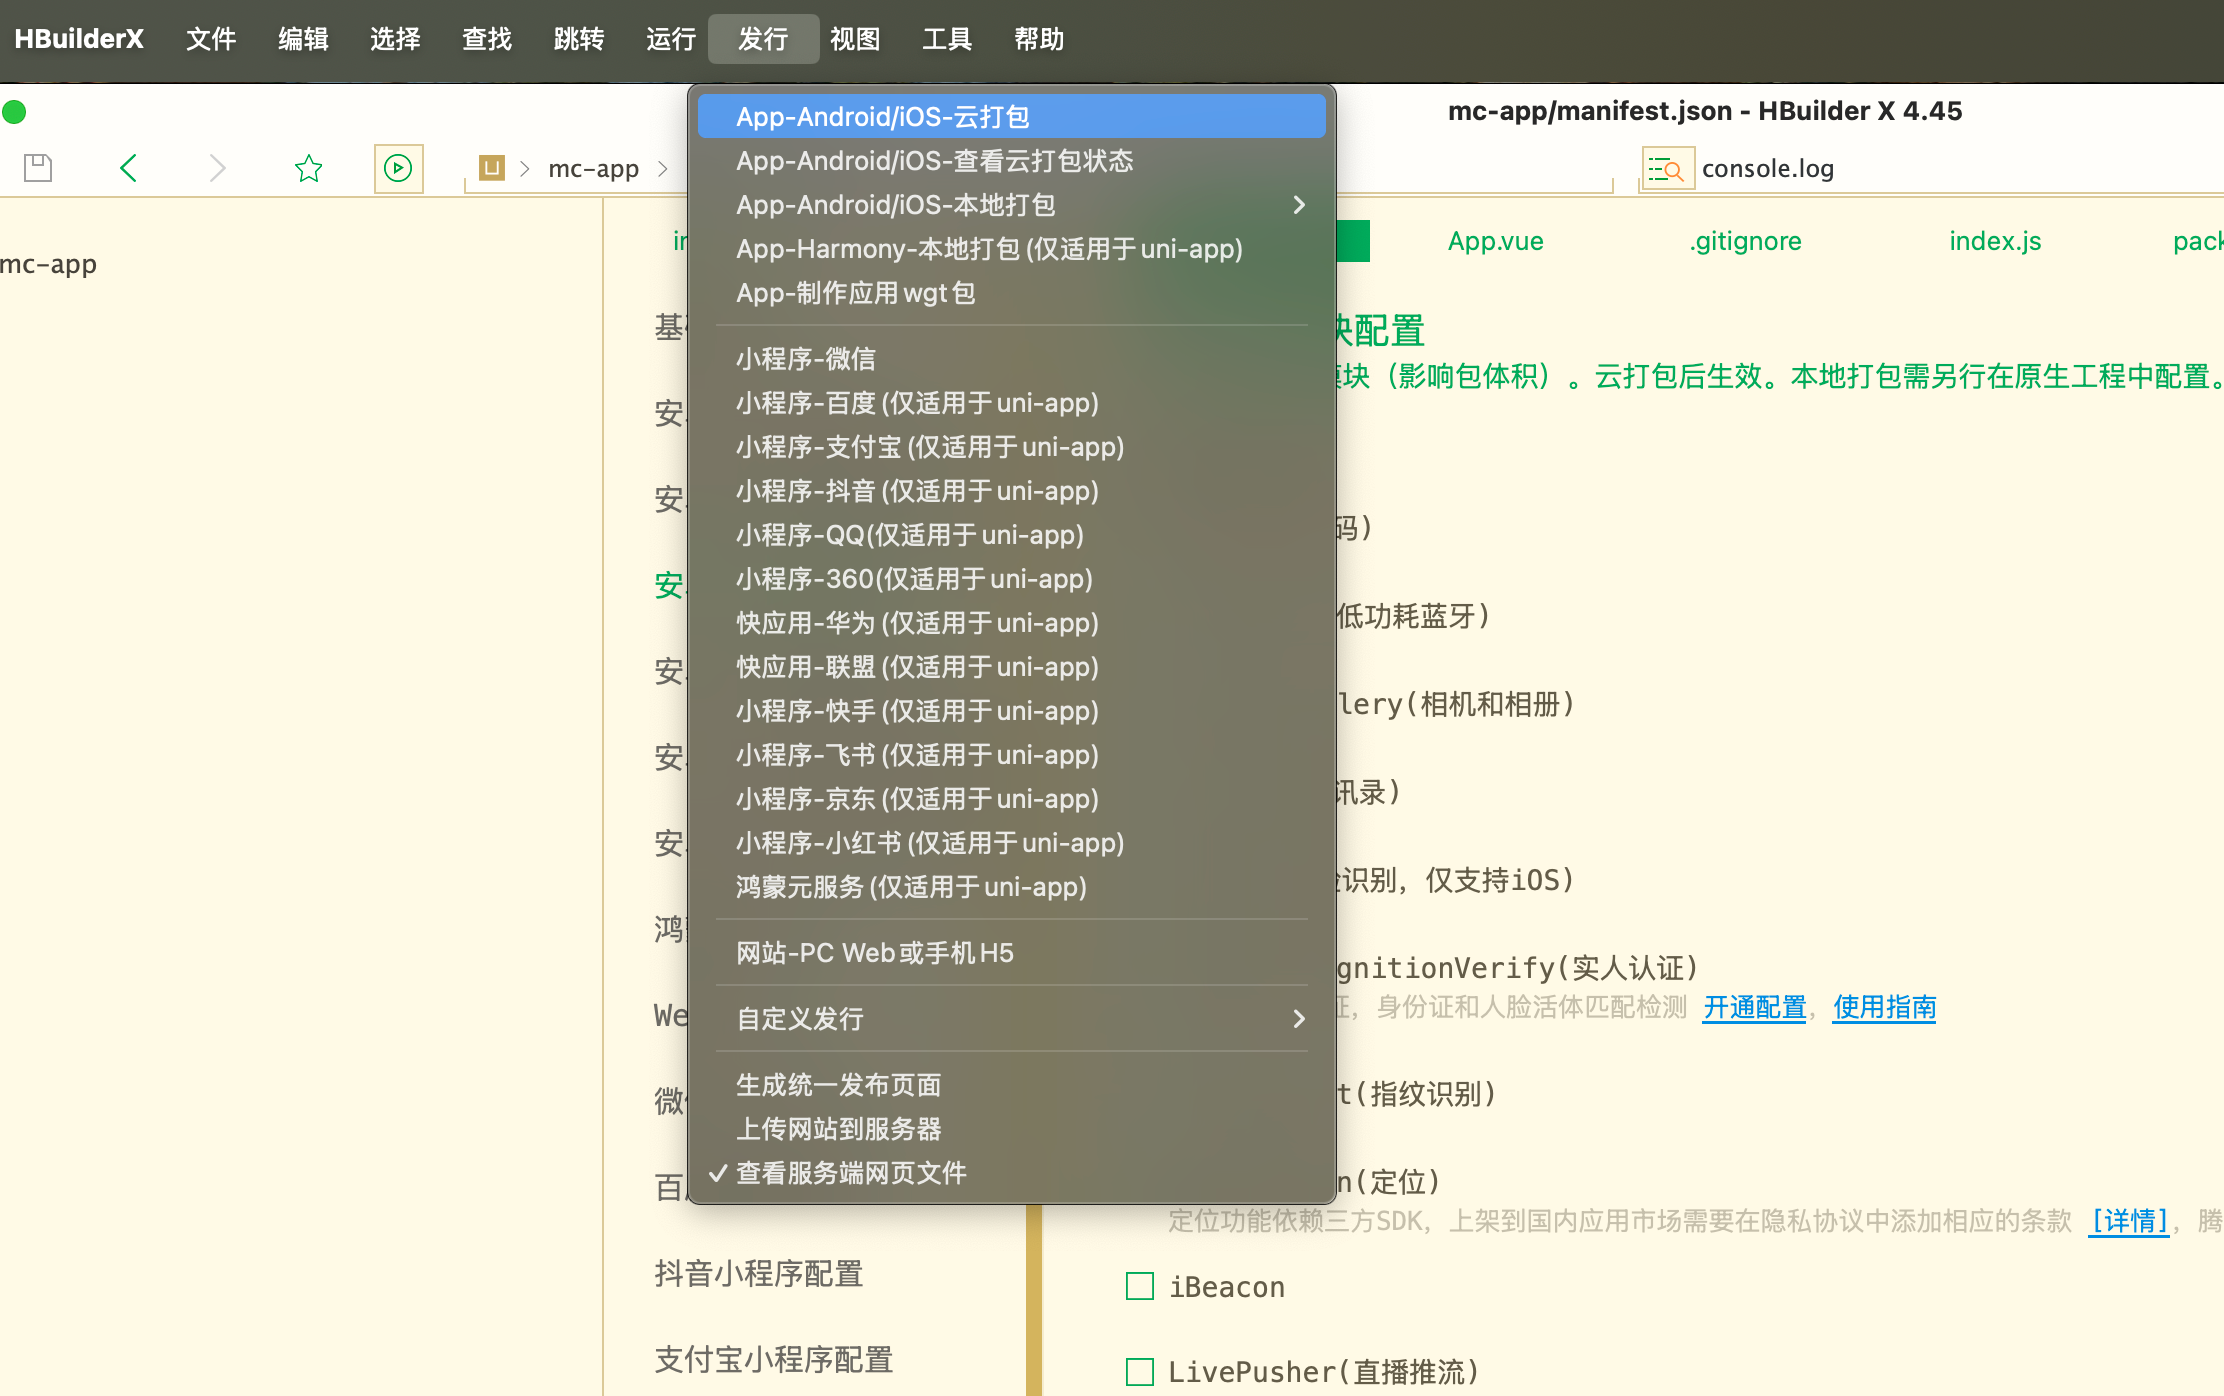Open 支付宝小程序配置 section
Image resolution: width=2224 pixels, height=1396 pixels.
click(773, 1359)
